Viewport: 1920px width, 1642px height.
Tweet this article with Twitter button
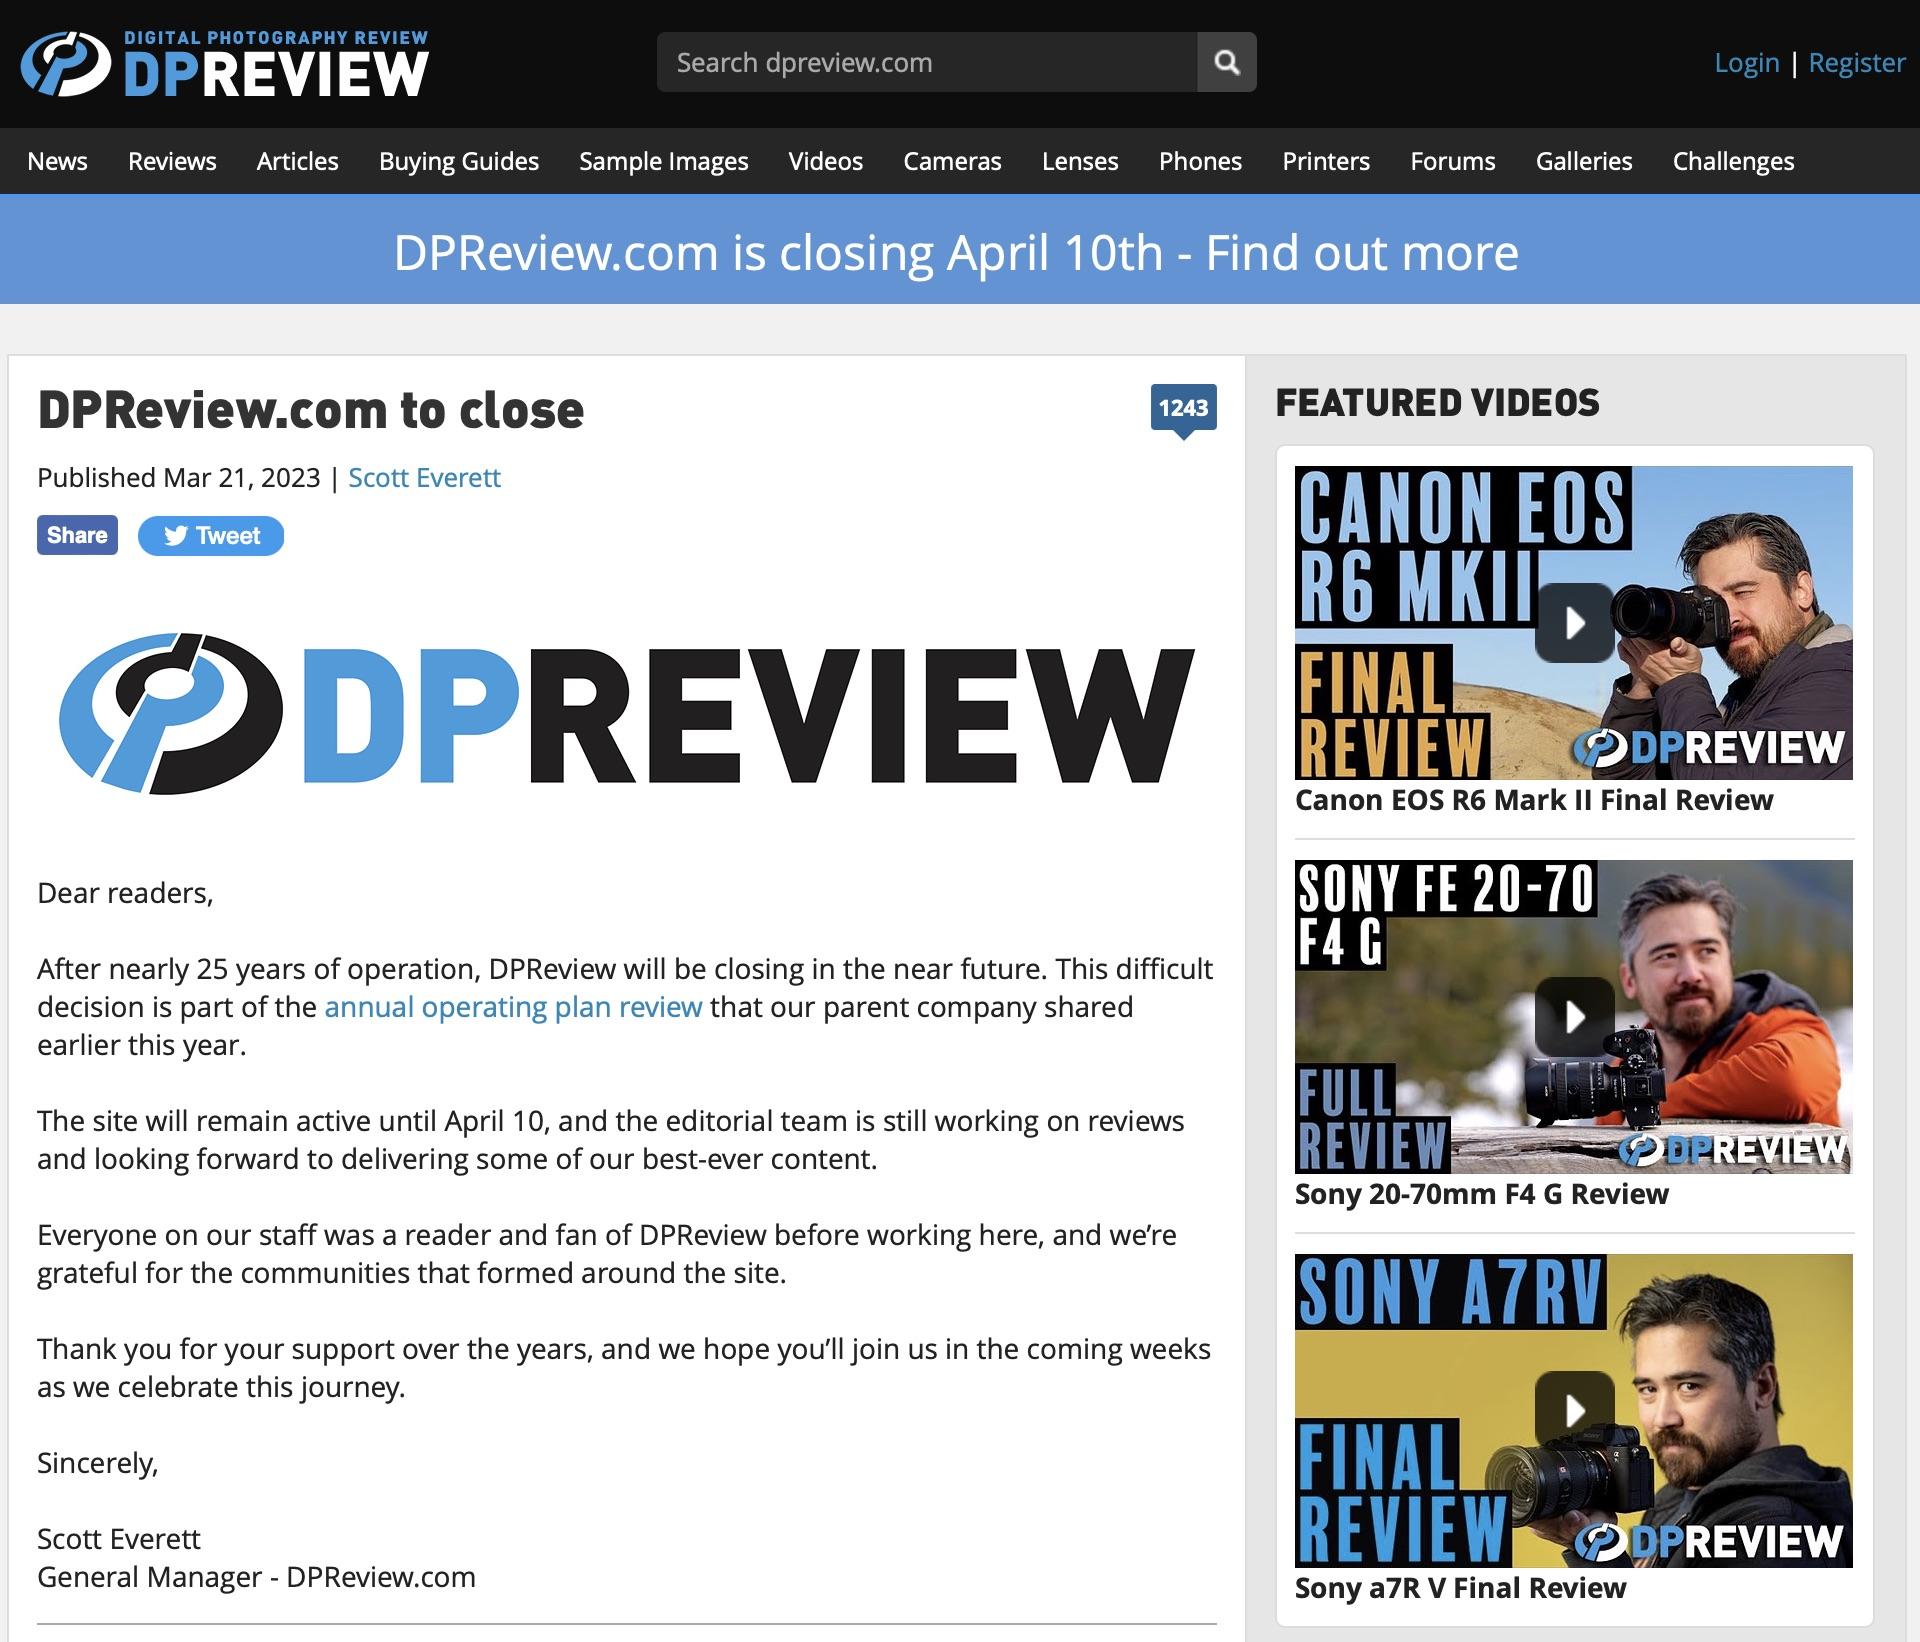(211, 536)
